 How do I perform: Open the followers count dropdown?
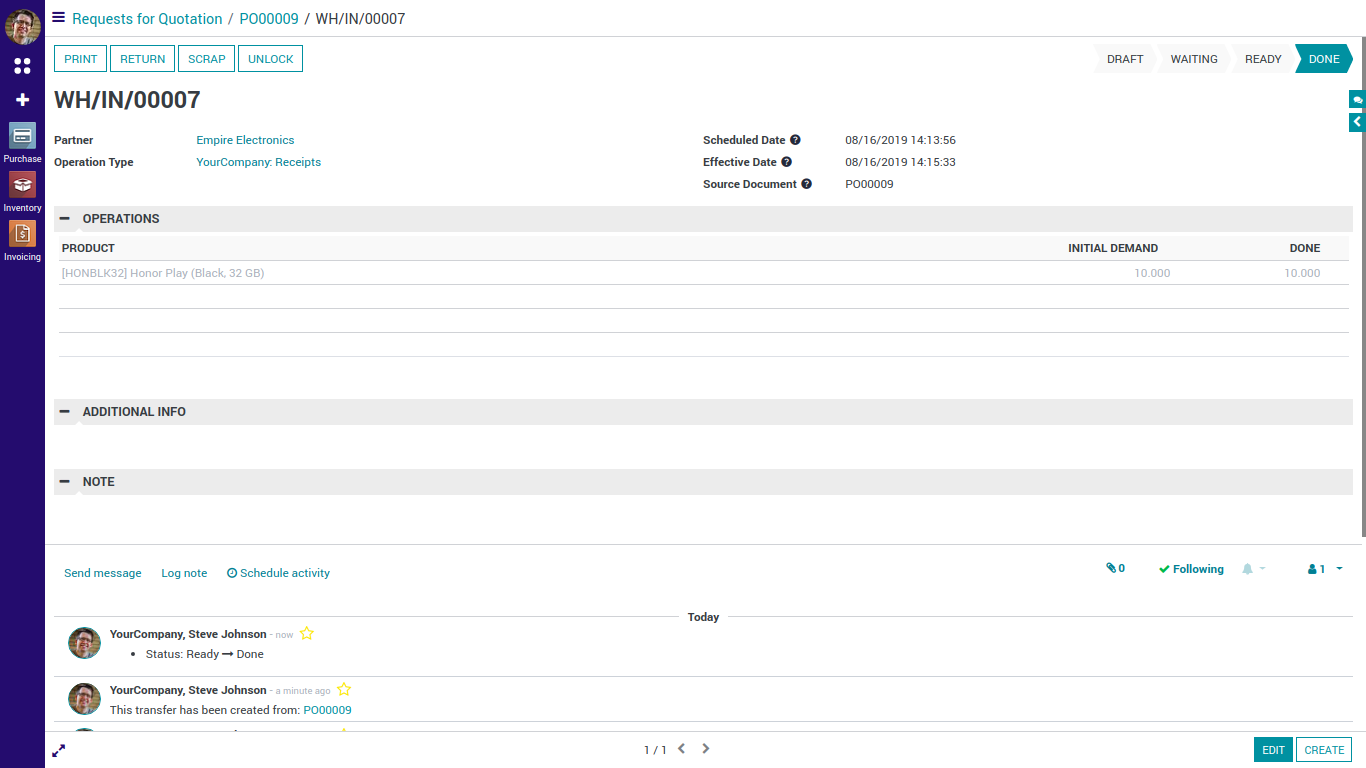click(1325, 569)
